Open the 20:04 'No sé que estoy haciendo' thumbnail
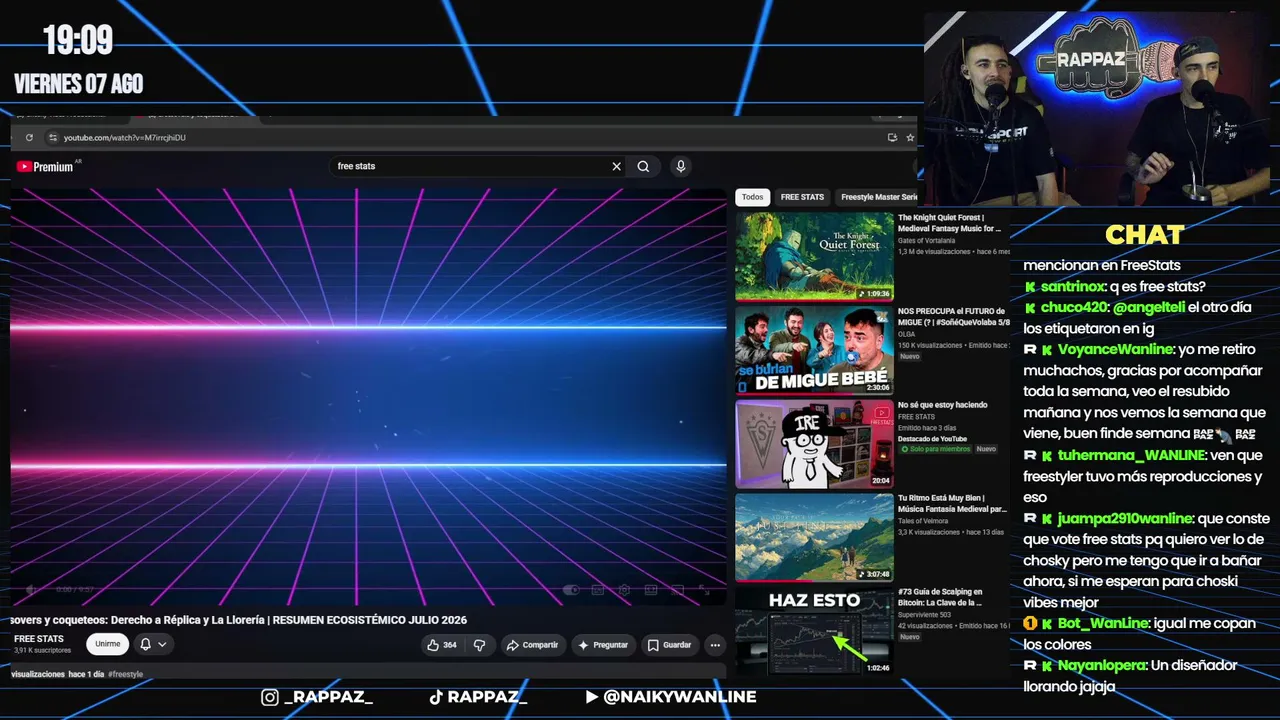 click(x=814, y=444)
